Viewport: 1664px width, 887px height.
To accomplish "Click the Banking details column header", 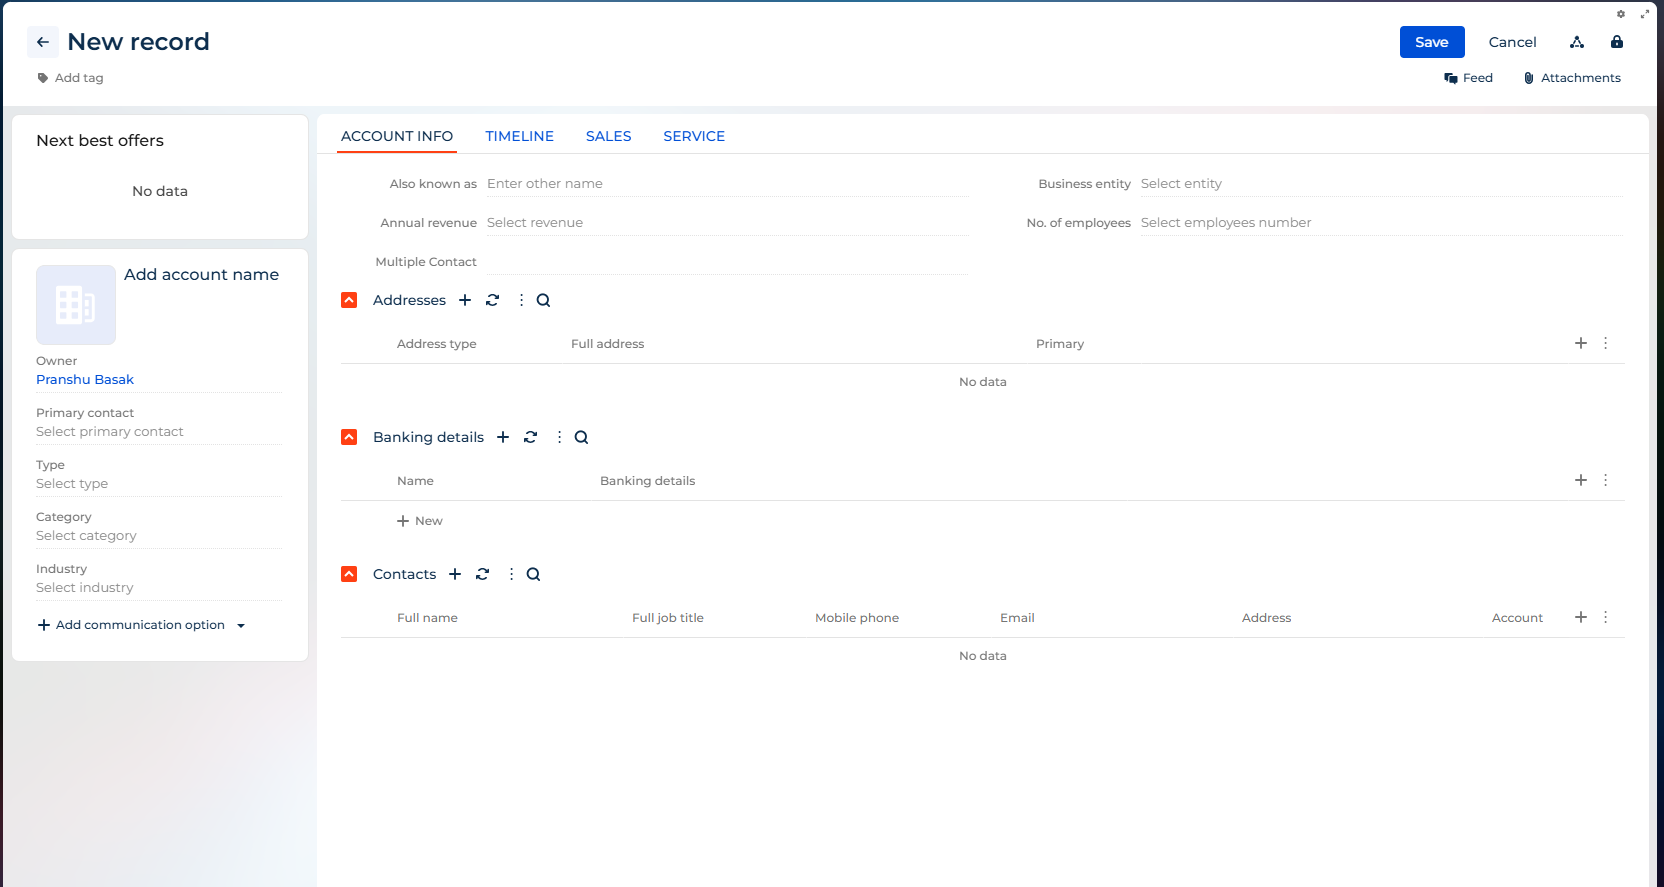I will [x=648, y=481].
